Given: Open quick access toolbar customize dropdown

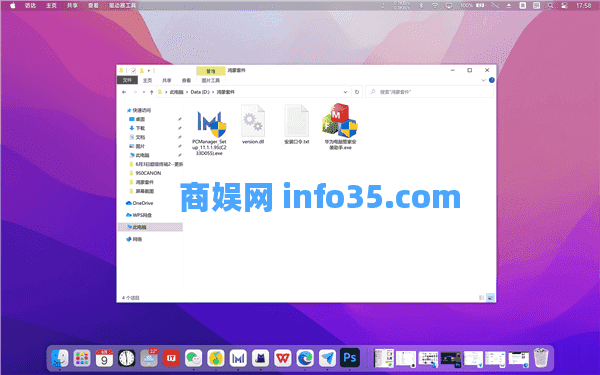Looking at the screenshot, I should pos(149,70).
